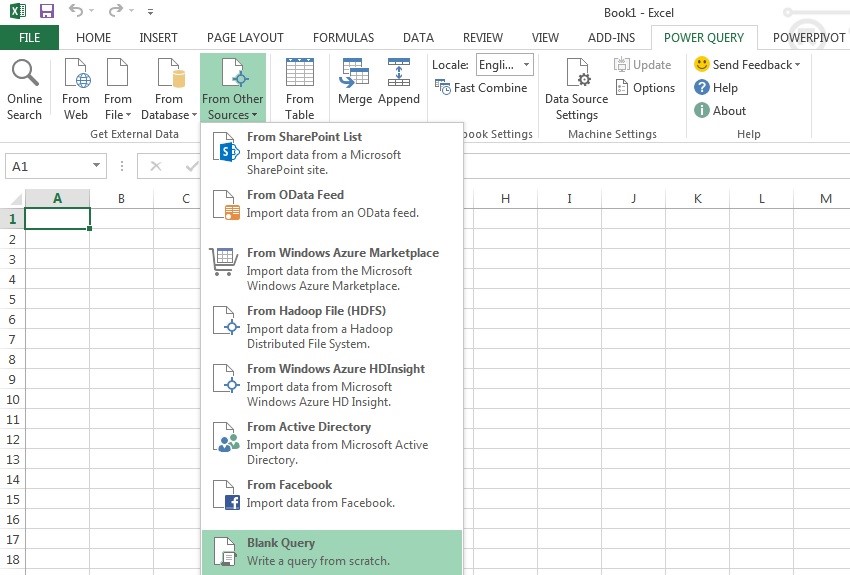
Task: Click in the Name Box showing A1
Action: (x=49, y=166)
